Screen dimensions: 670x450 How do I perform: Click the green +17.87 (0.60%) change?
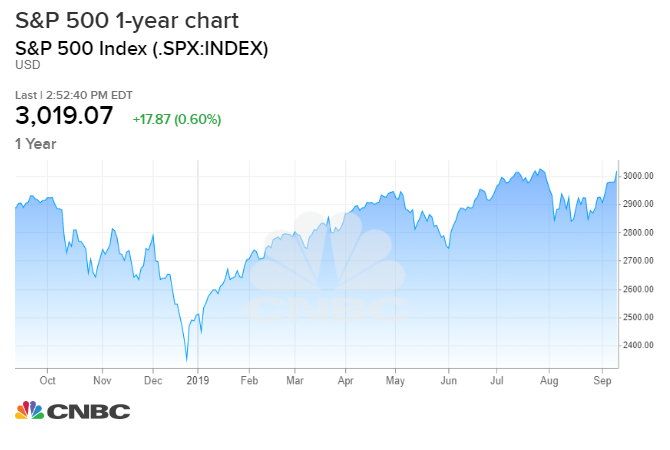click(x=177, y=119)
